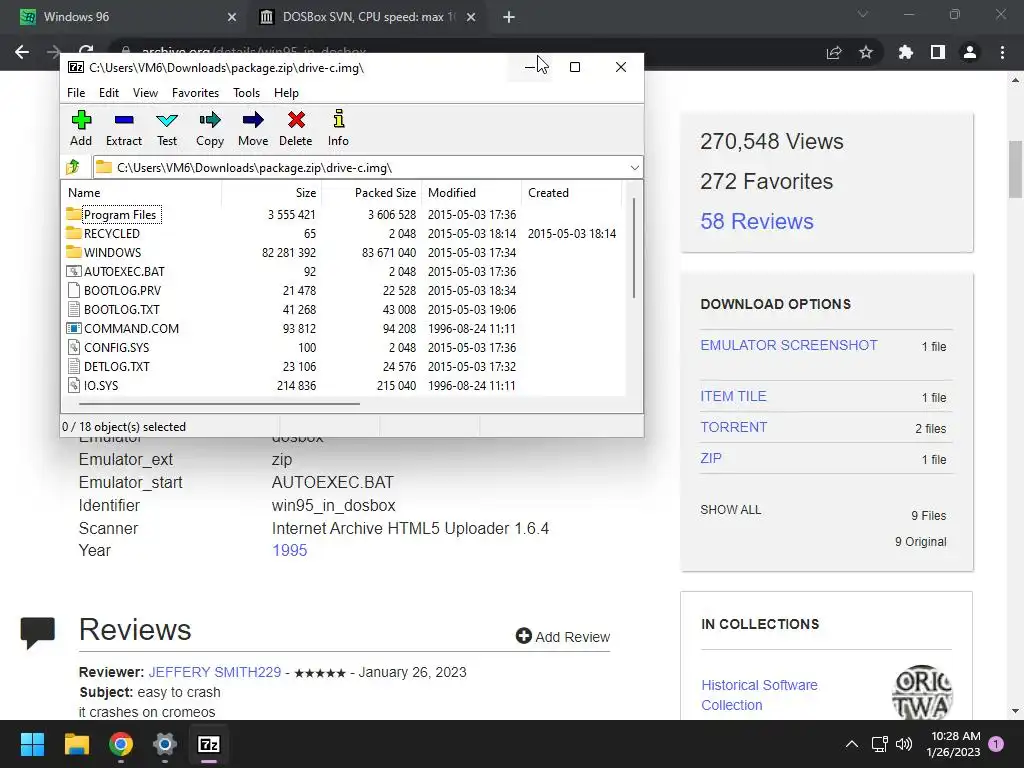
Task: Click SHOW ALL download options
Action: click(731, 509)
